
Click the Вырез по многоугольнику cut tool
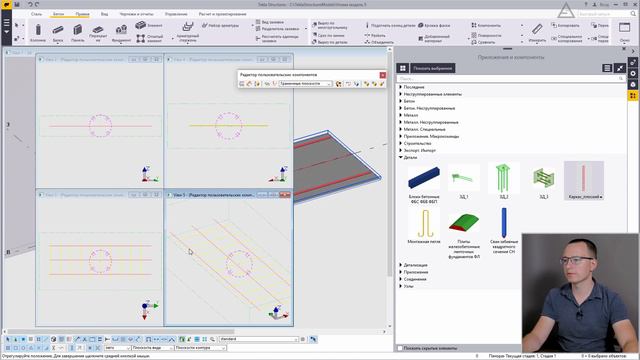tap(330, 25)
